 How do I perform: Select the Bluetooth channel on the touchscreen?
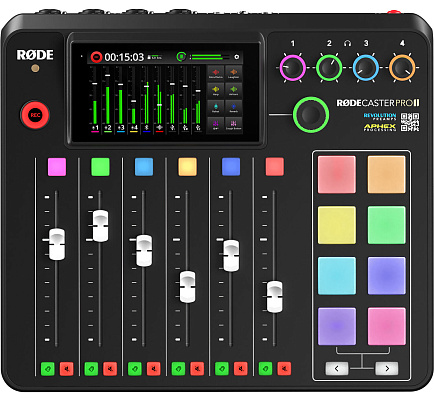146,128
